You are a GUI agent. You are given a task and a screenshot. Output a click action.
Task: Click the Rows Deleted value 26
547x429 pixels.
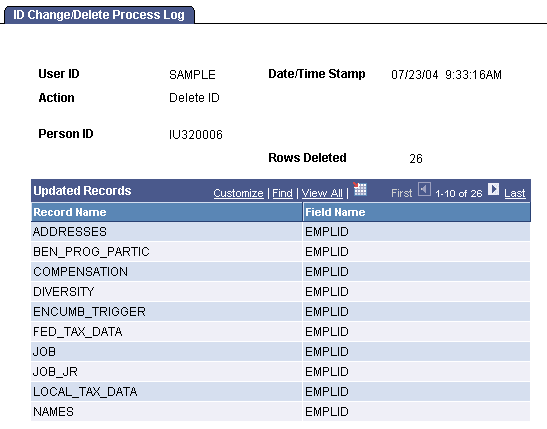416,159
